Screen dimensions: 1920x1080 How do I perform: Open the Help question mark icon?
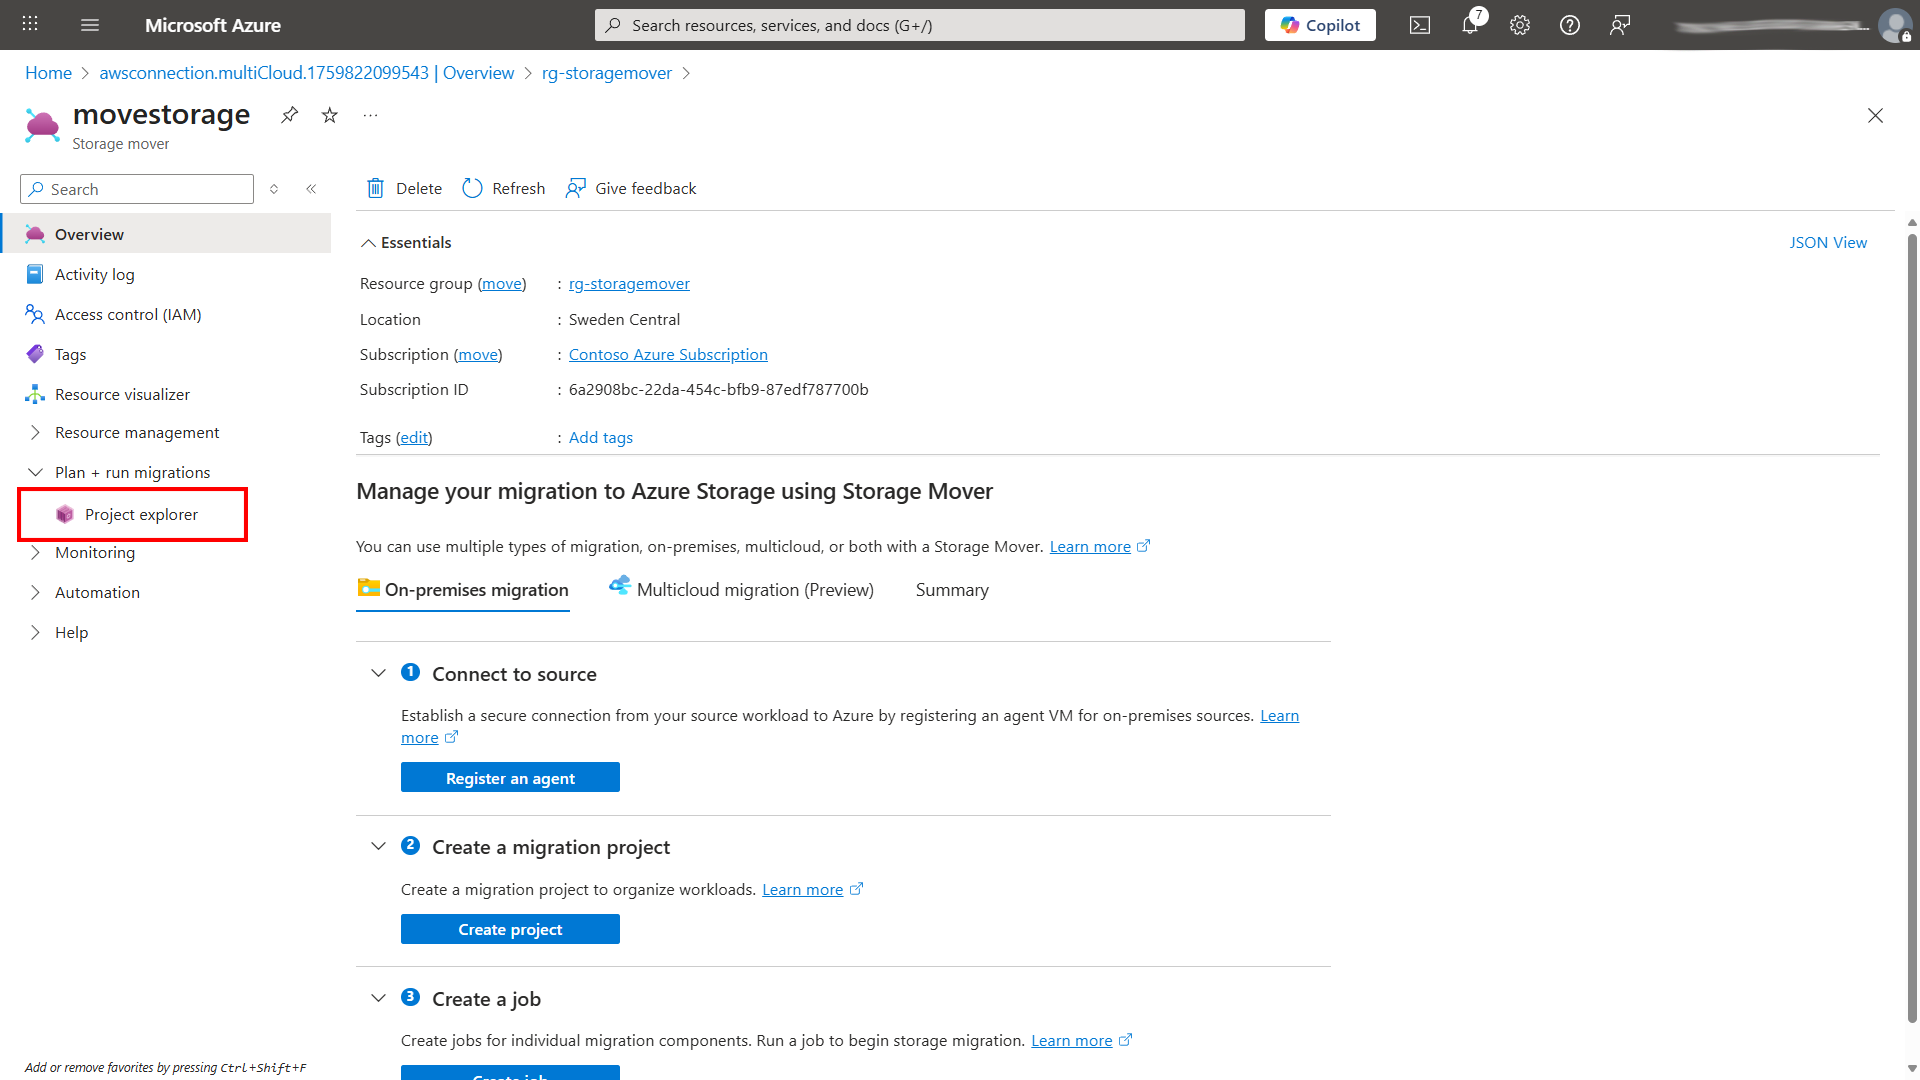point(1569,25)
